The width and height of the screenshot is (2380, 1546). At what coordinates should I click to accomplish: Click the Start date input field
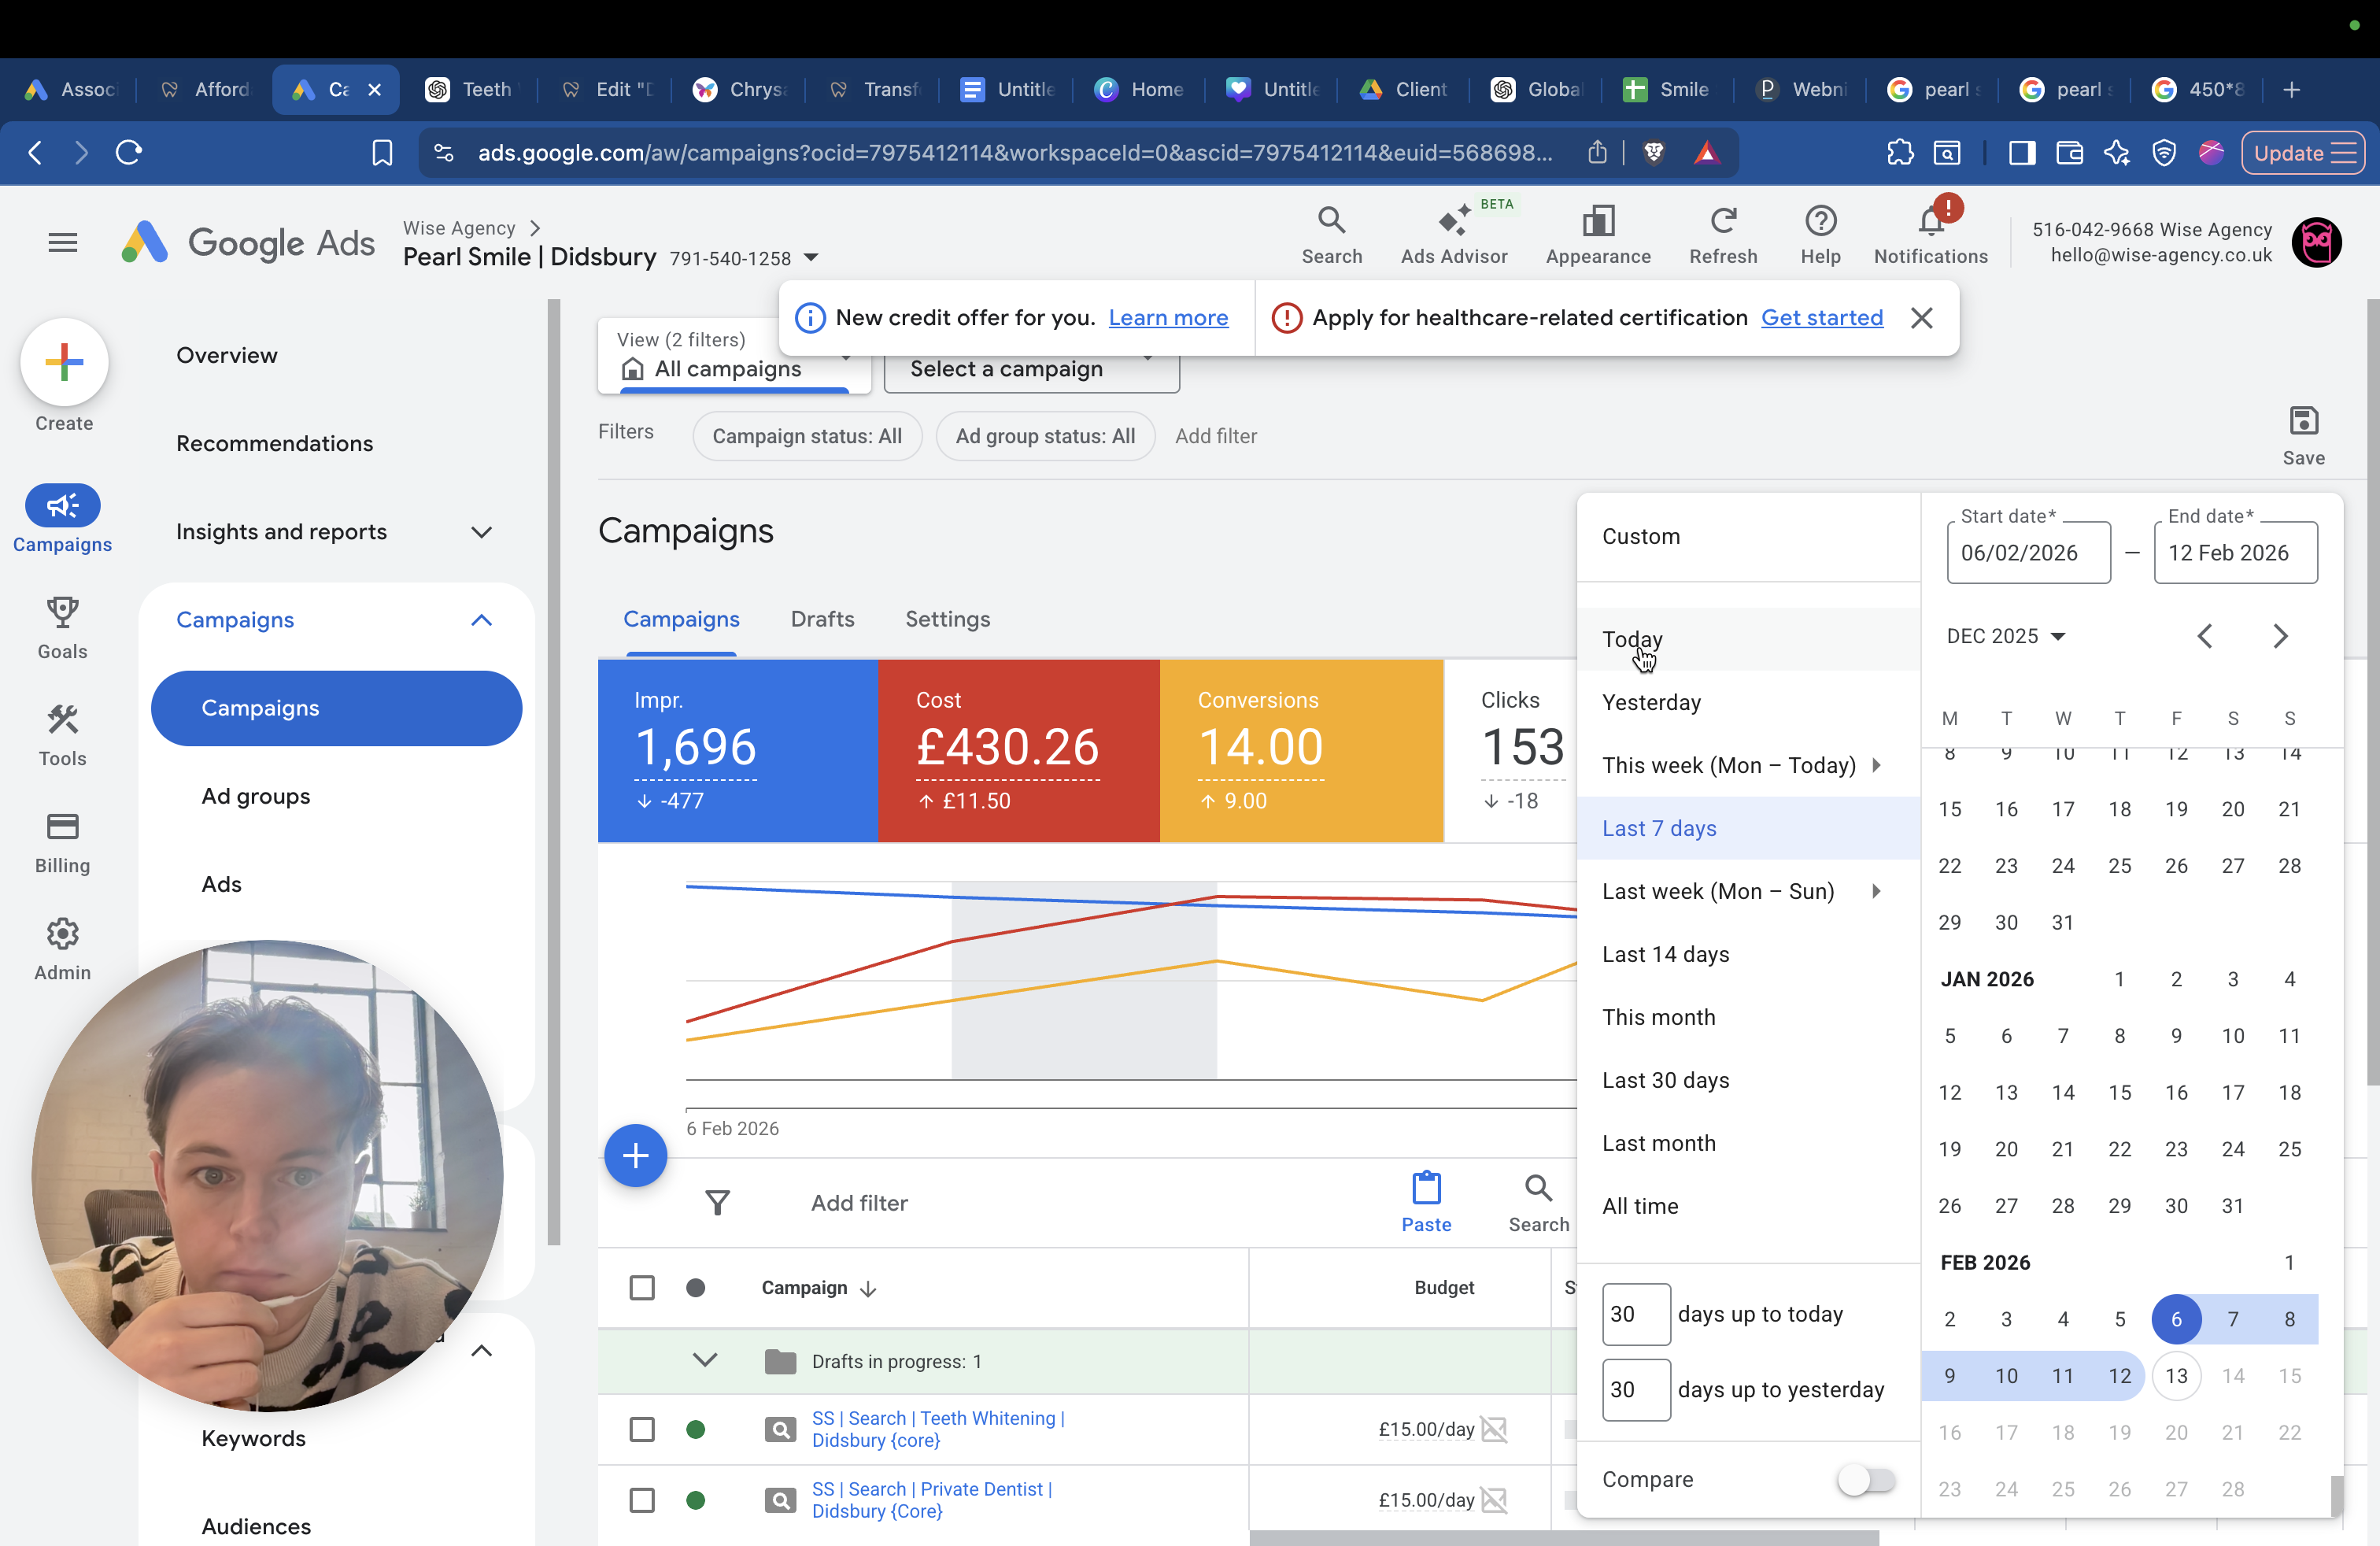tap(2028, 552)
